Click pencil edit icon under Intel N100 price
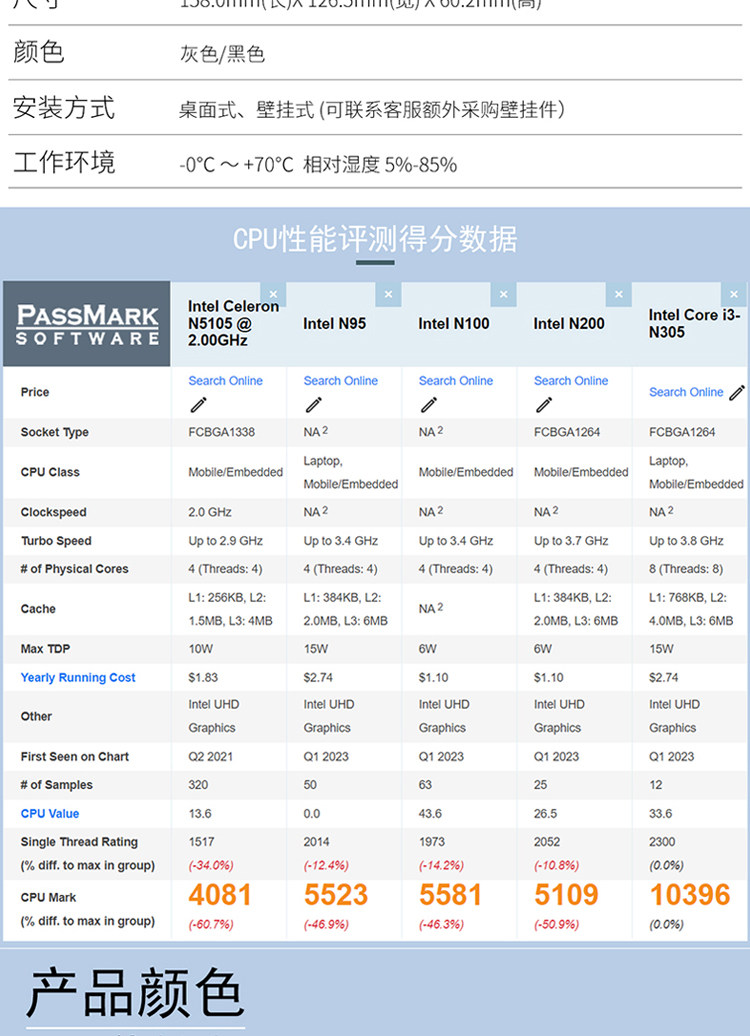Viewport: 750px width, 1036px height. pyautogui.click(x=429, y=404)
